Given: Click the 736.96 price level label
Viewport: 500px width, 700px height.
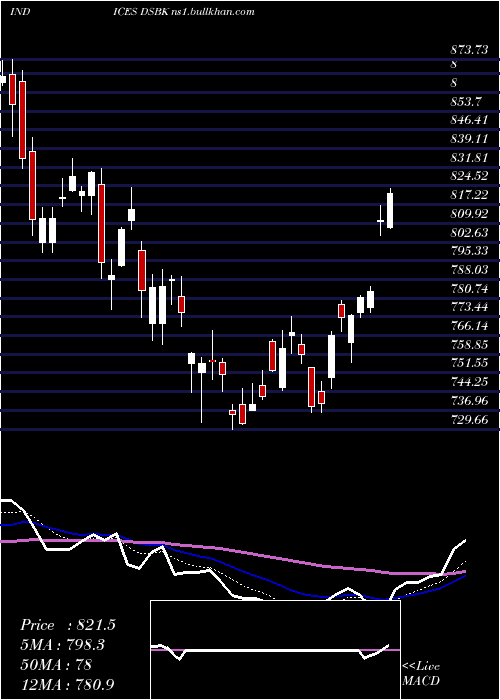Looking at the screenshot, I should tap(469, 400).
